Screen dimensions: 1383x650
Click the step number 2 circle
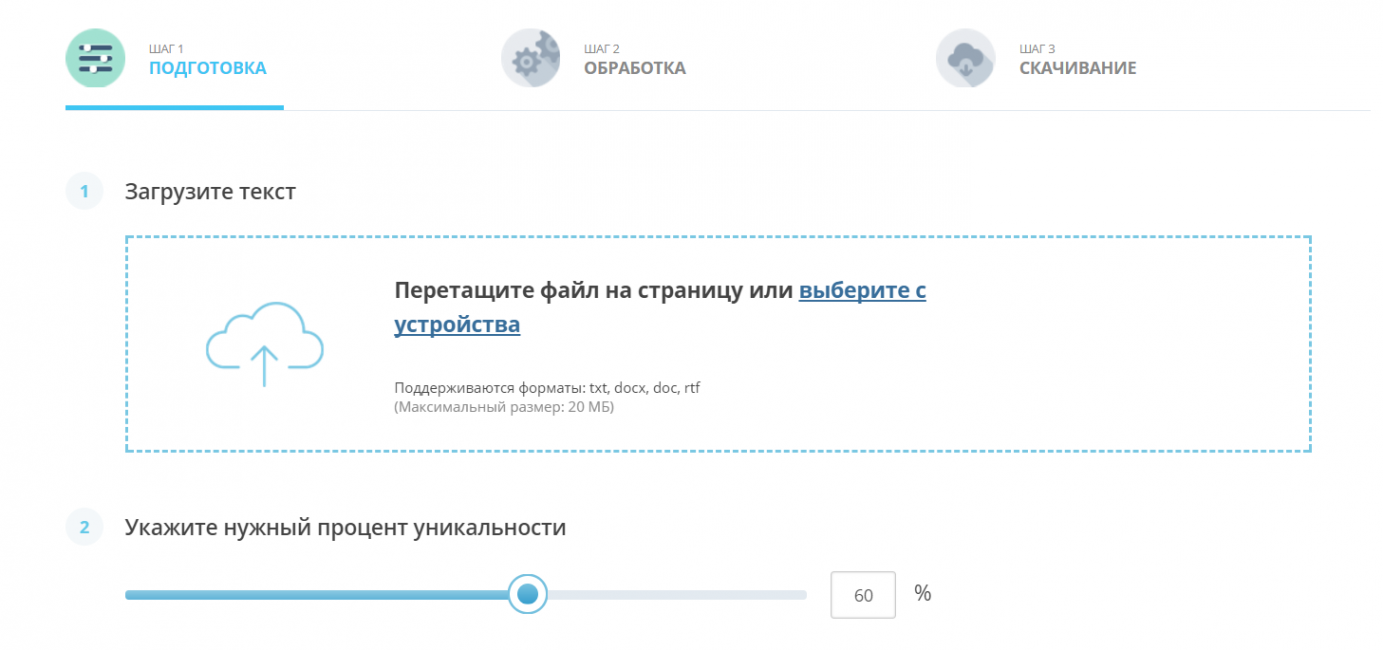(84, 527)
